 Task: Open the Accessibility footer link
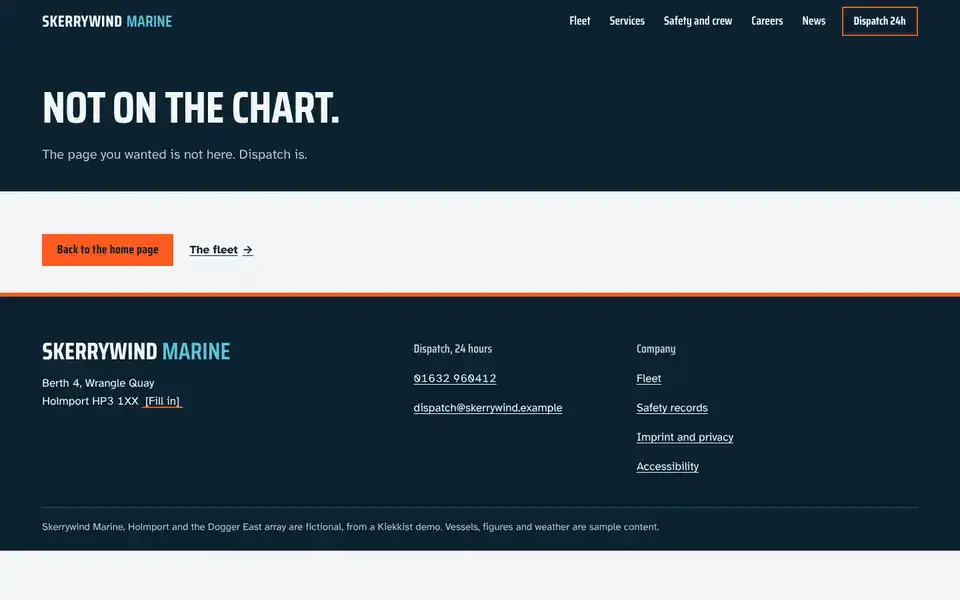(x=667, y=467)
